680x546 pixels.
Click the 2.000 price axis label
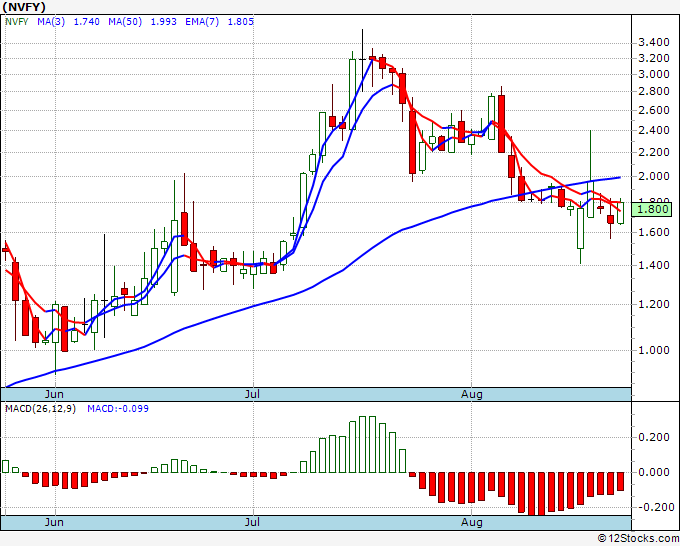pyautogui.click(x=654, y=176)
